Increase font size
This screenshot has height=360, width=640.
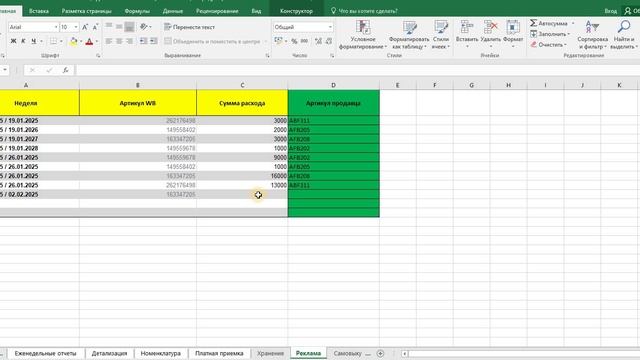click(x=85, y=27)
